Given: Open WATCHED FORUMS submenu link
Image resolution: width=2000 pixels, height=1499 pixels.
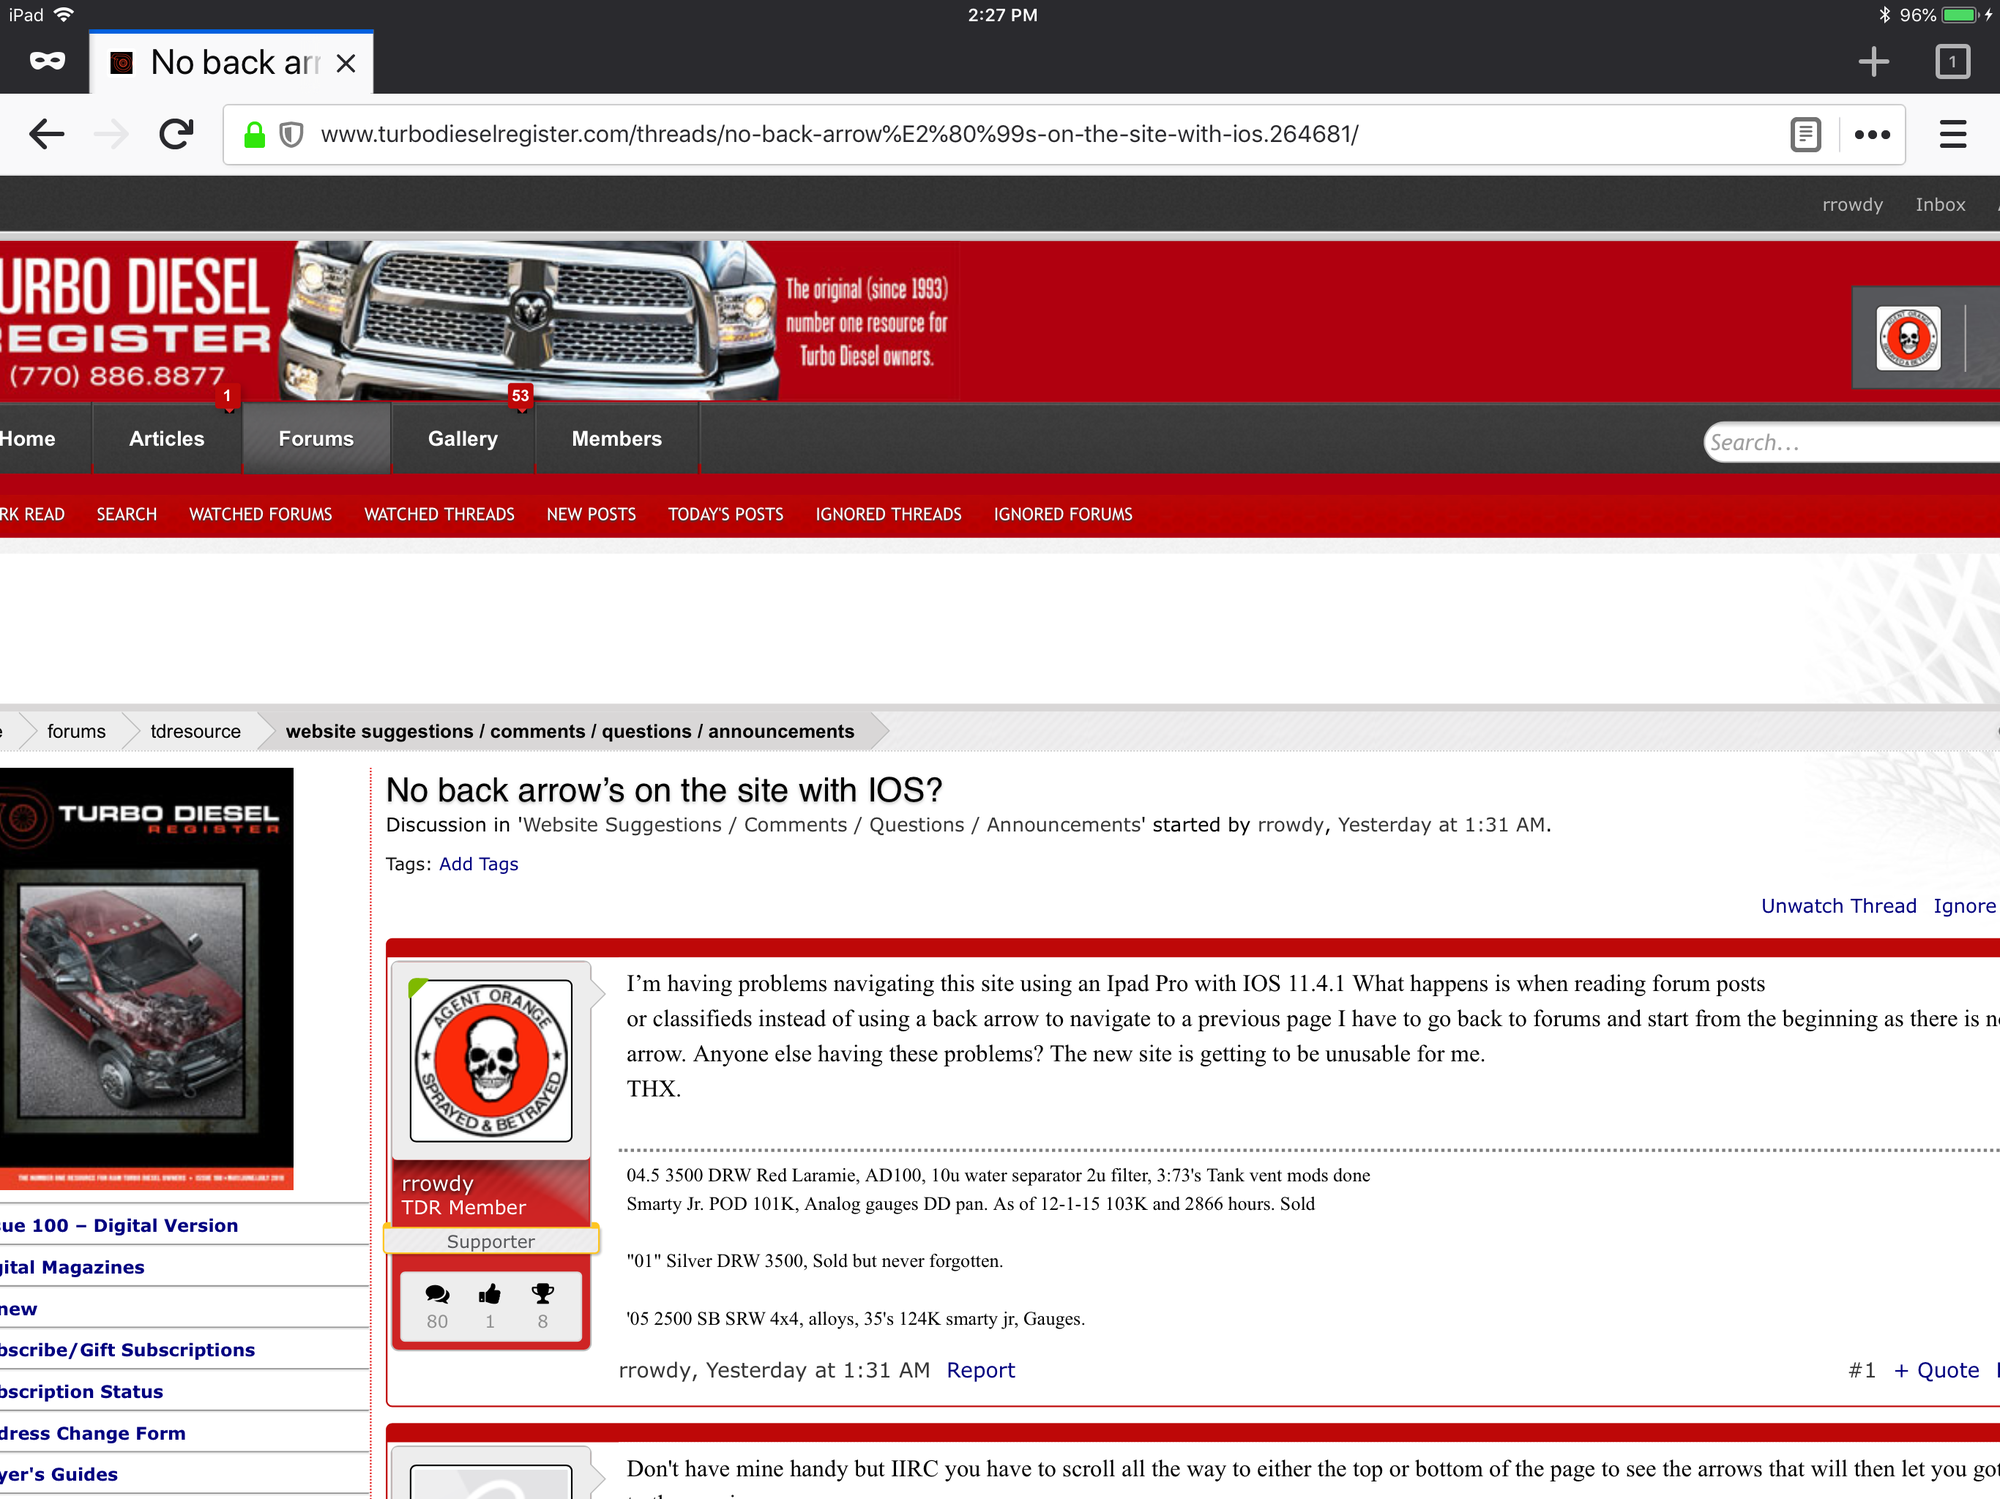Looking at the screenshot, I should point(260,514).
